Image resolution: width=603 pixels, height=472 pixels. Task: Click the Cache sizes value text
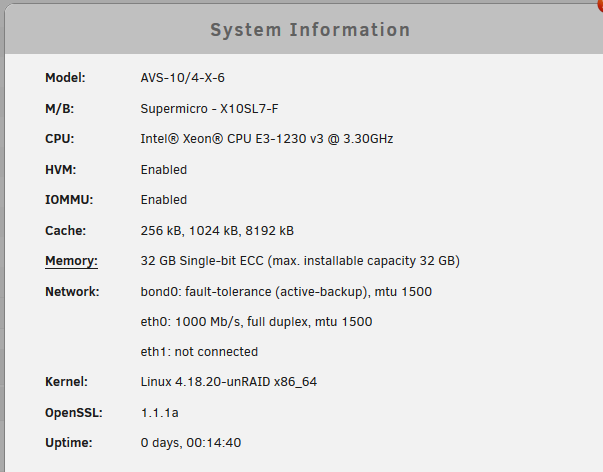pos(217,231)
